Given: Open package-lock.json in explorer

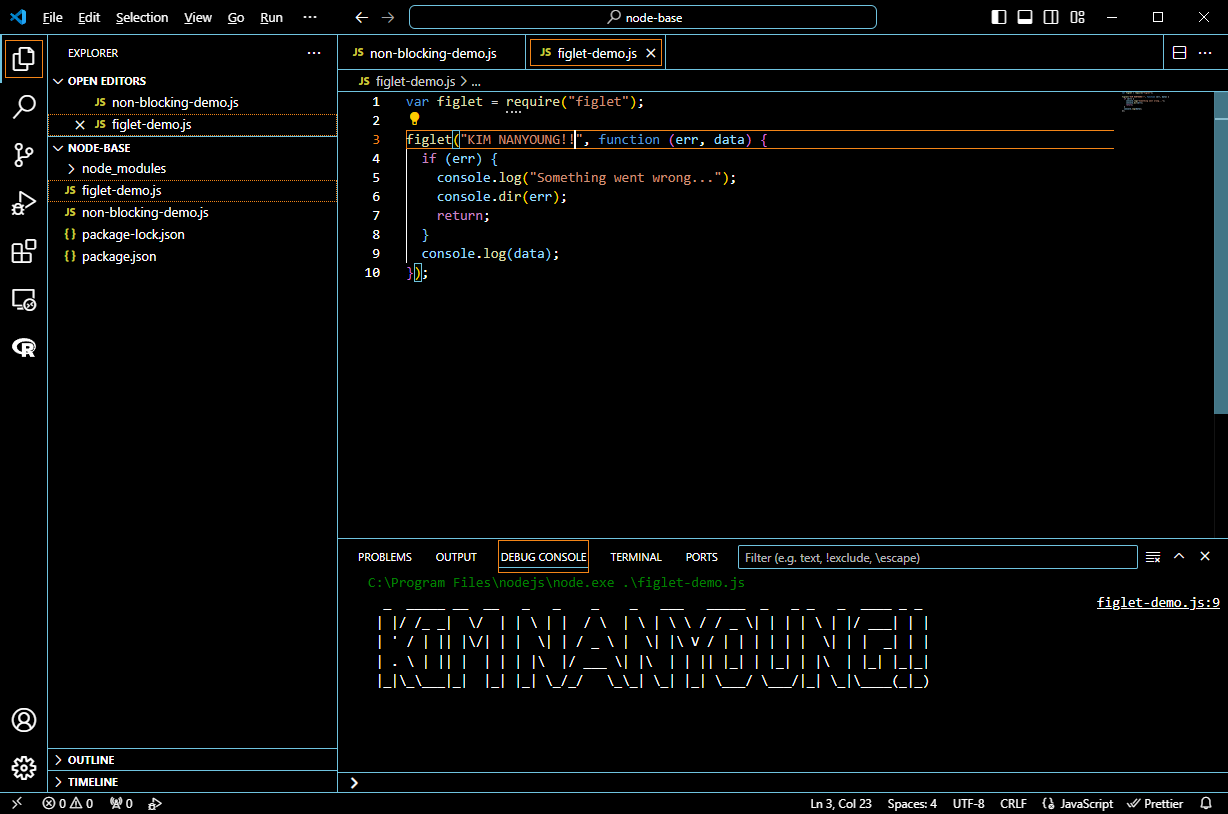Looking at the screenshot, I should (x=192, y=234).
